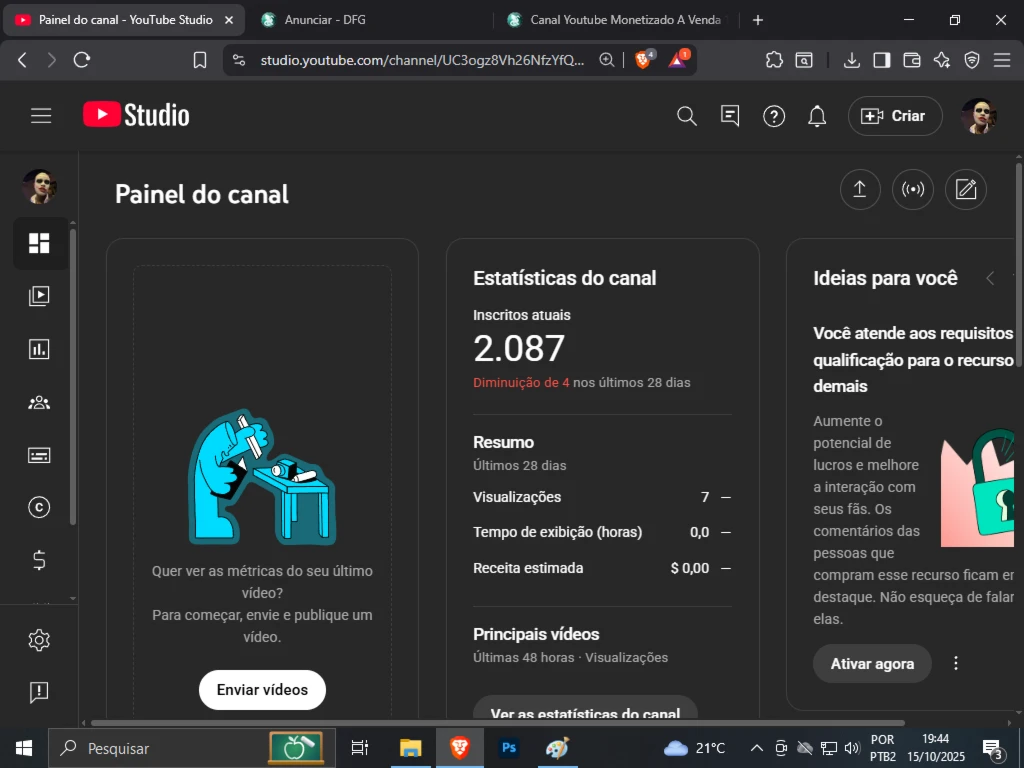Open the Community section in sidebar
The image size is (1024, 768).
39,403
